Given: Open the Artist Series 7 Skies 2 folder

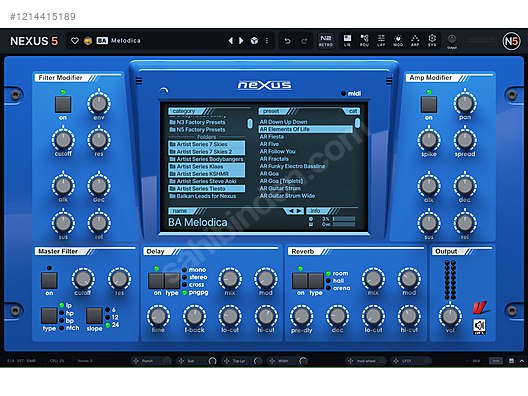Looking at the screenshot, I should point(207,152).
